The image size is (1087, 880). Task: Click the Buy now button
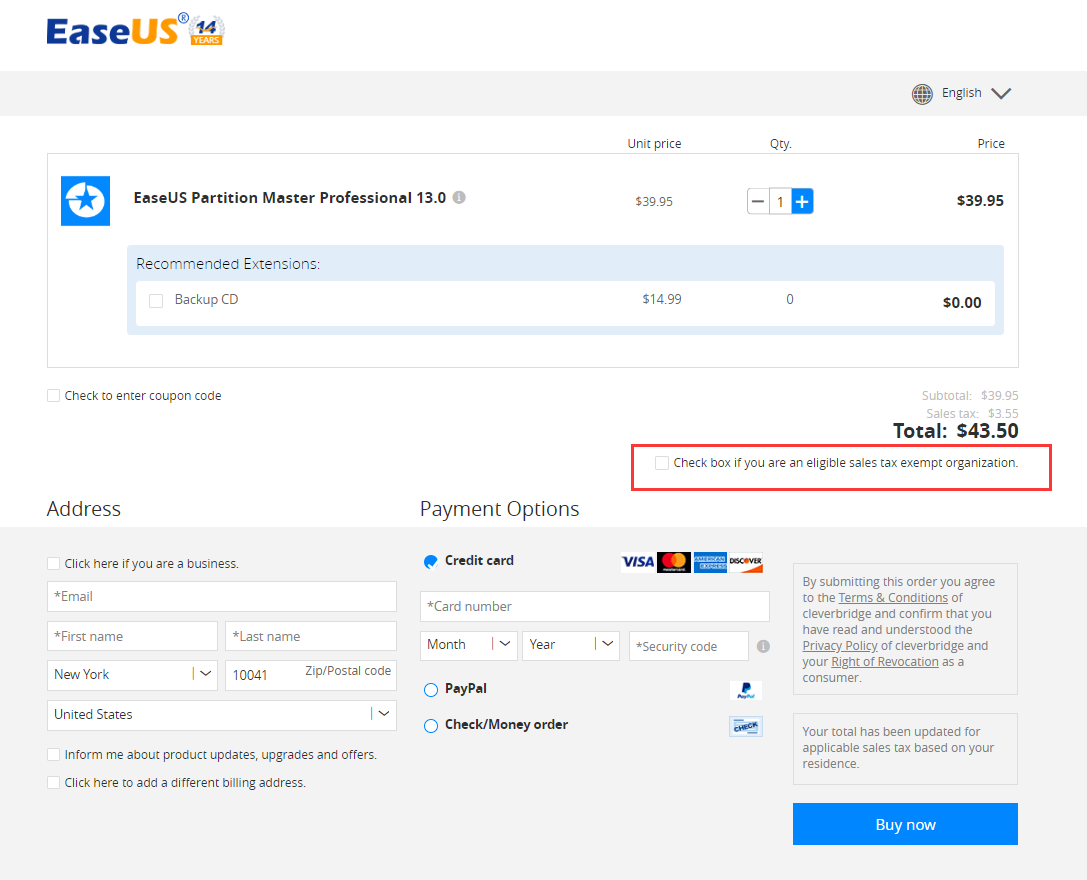click(905, 824)
